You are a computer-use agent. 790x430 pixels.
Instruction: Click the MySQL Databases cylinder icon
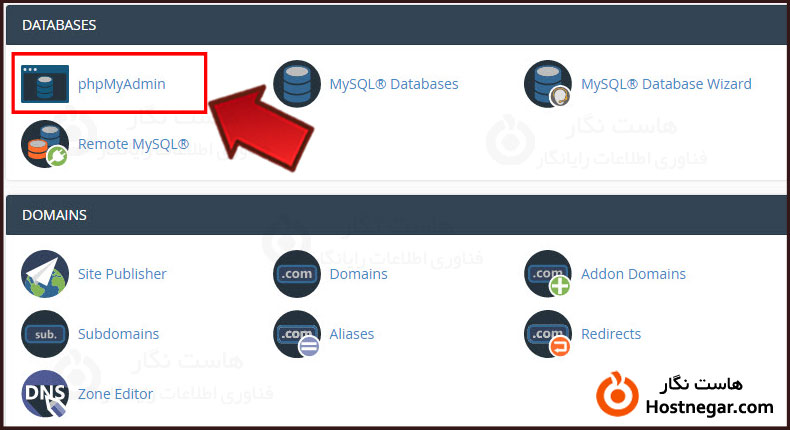coord(297,84)
